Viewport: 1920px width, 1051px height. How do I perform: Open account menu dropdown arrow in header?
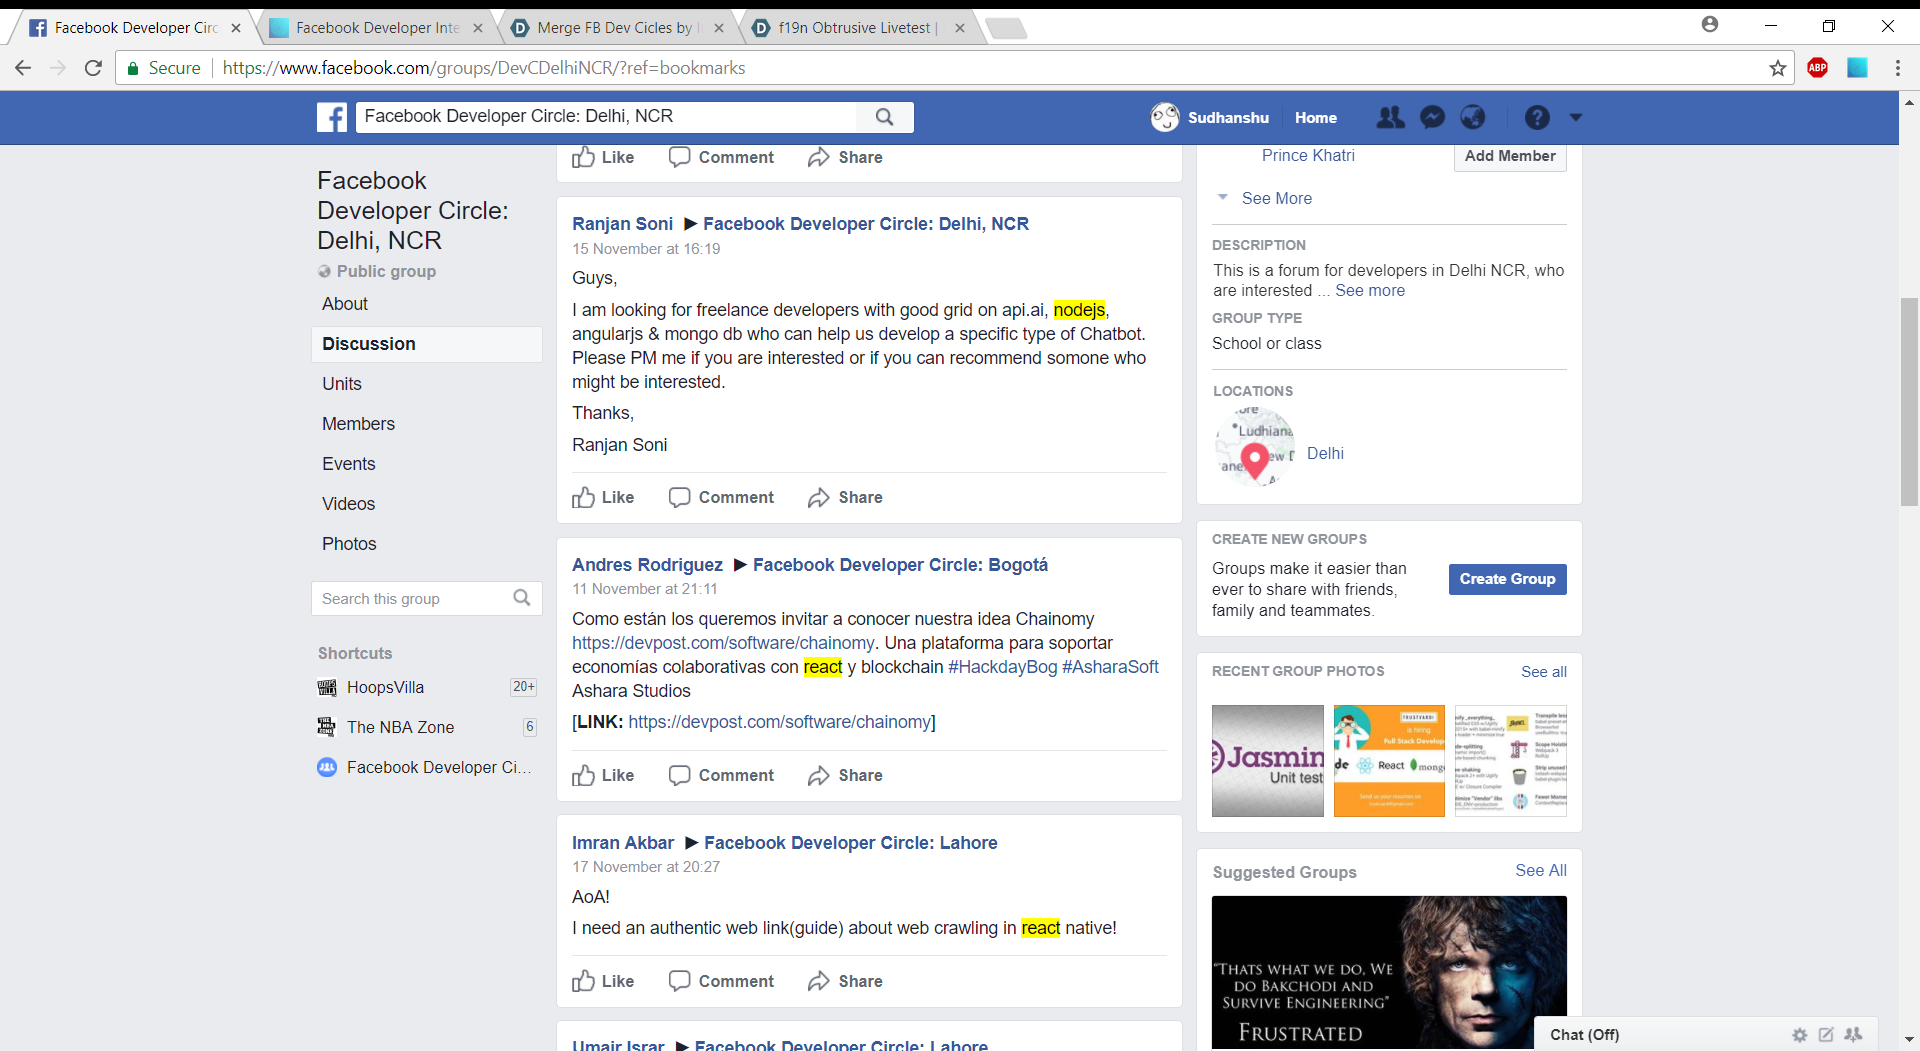pos(1576,117)
